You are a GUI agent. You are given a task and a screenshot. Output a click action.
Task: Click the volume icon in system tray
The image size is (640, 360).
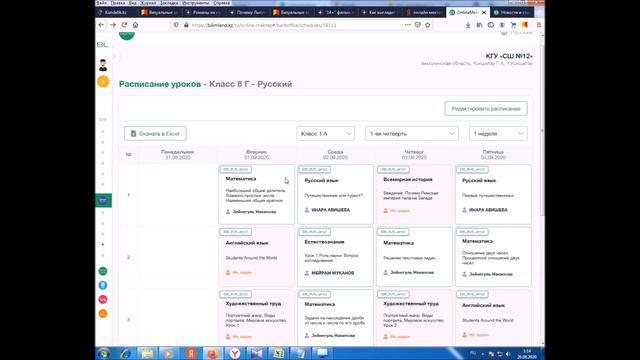coord(508,354)
